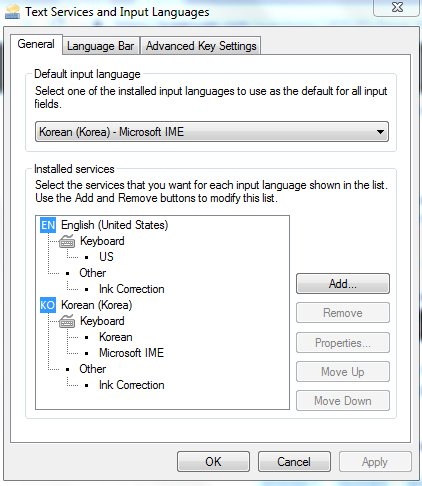Select Ink Correction under Korean
The height and width of the screenshot is (486, 422).
click(x=132, y=385)
